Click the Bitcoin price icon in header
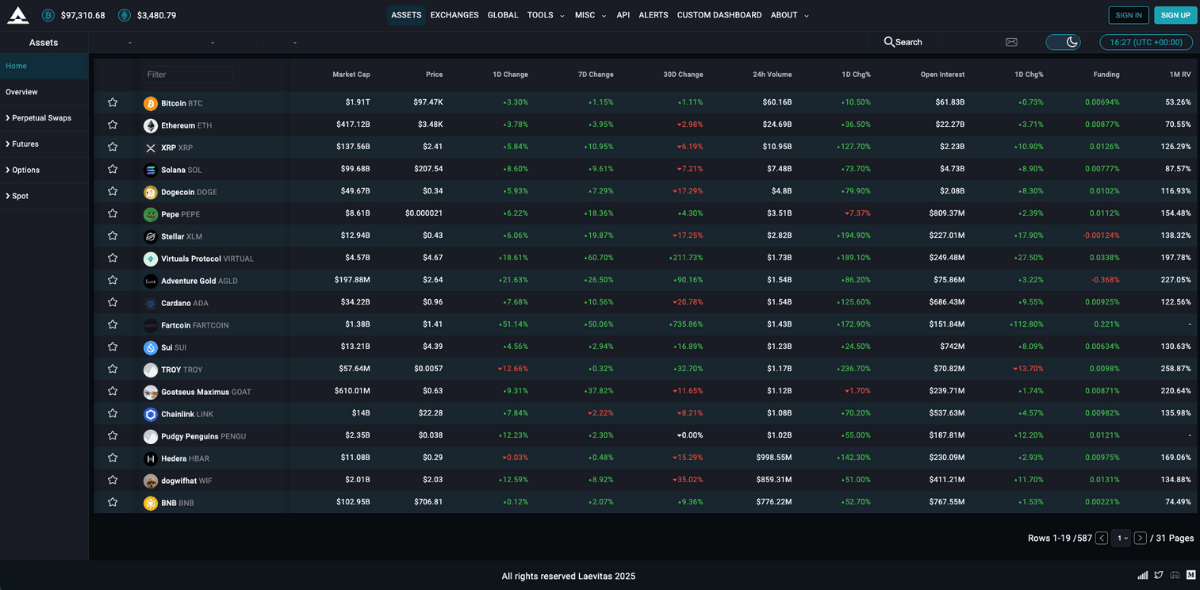The height and width of the screenshot is (590, 1200). (x=48, y=15)
